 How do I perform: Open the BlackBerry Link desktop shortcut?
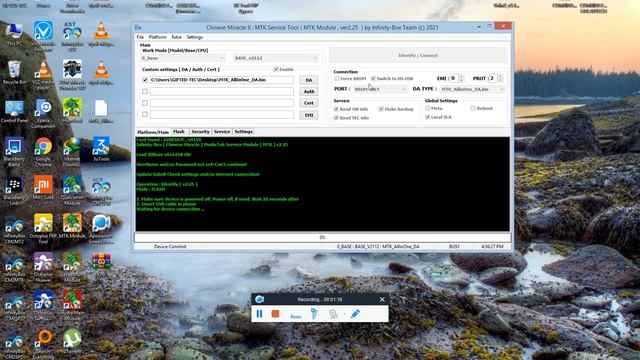[14, 190]
